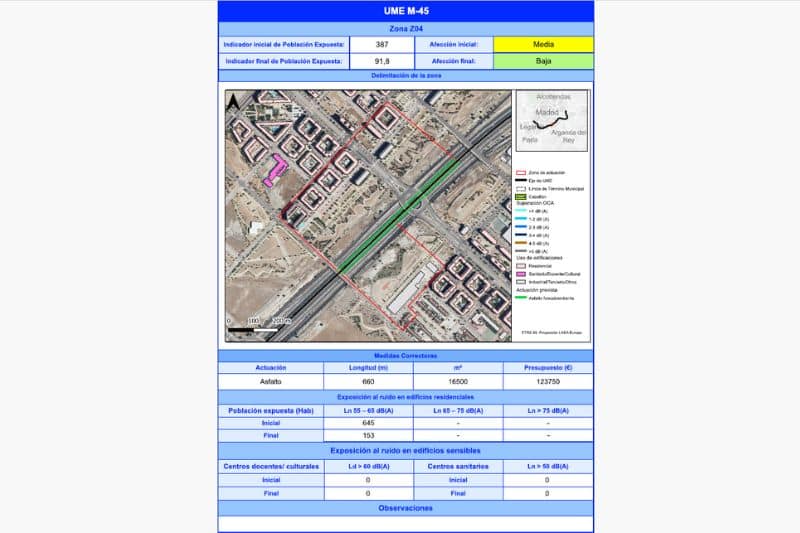Click the green "Baja" cell

click(x=543, y=61)
